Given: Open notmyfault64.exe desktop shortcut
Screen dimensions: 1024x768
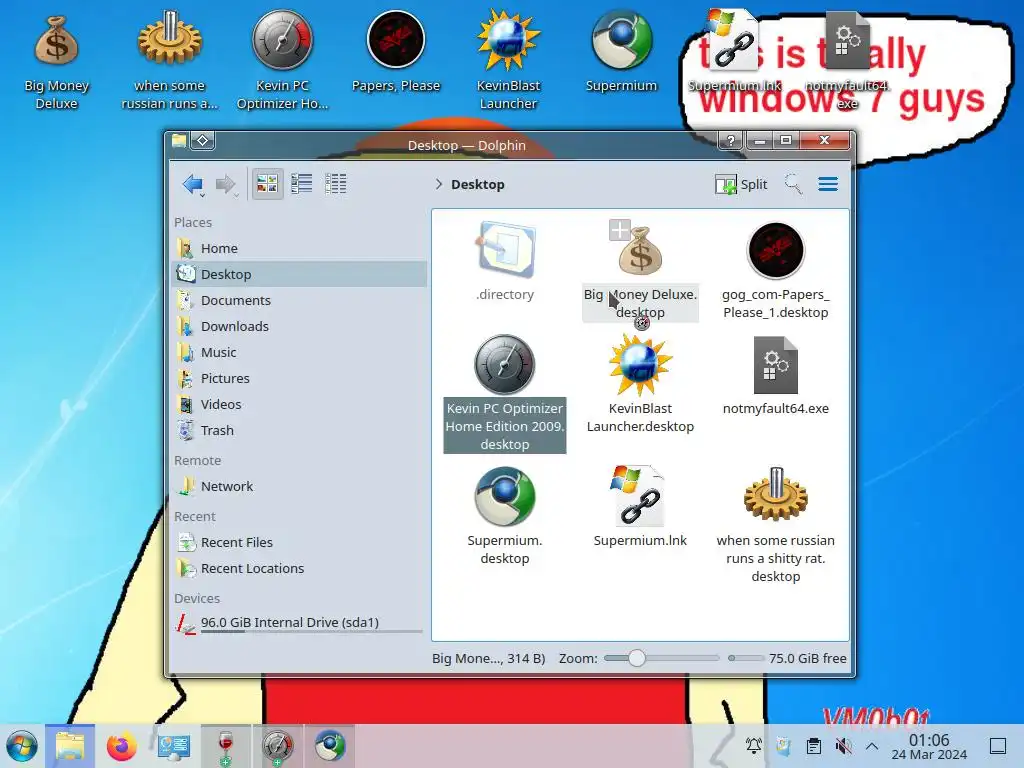Looking at the screenshot, I should click(847, 59).
